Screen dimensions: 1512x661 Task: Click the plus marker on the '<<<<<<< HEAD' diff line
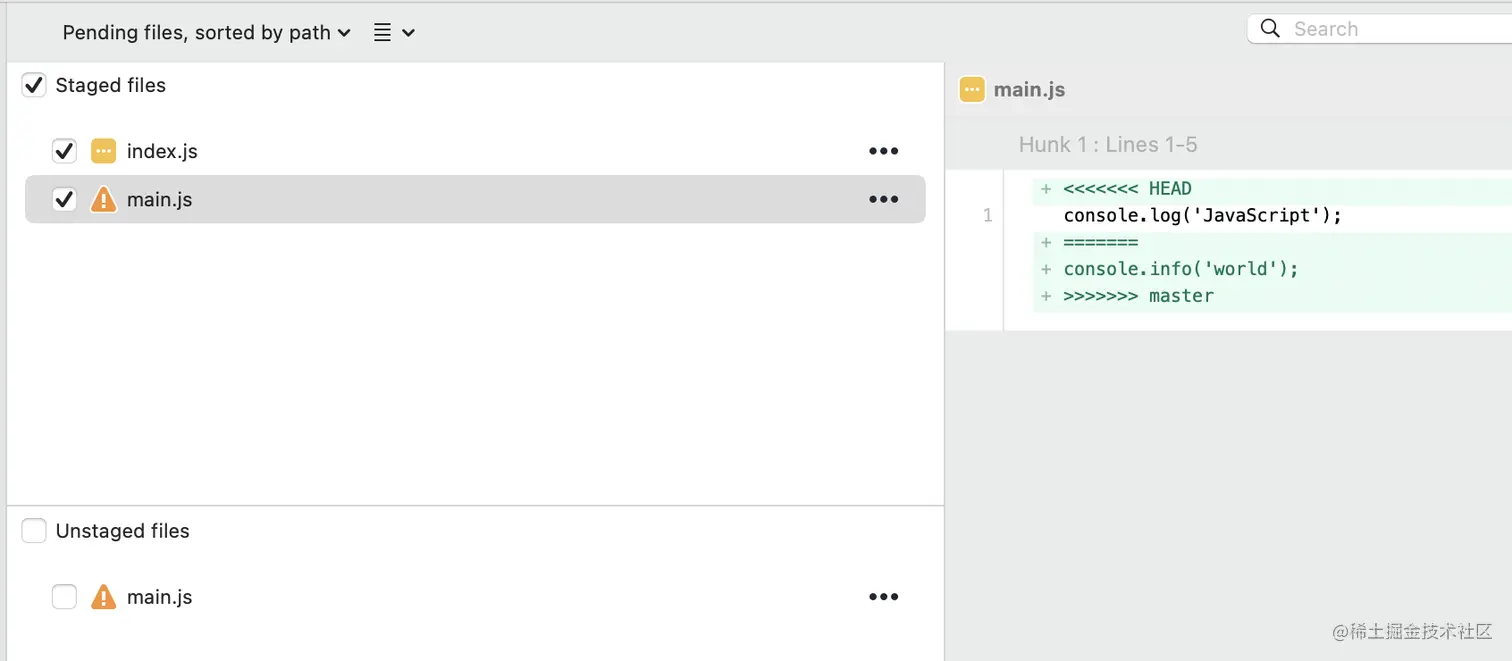1044,188
